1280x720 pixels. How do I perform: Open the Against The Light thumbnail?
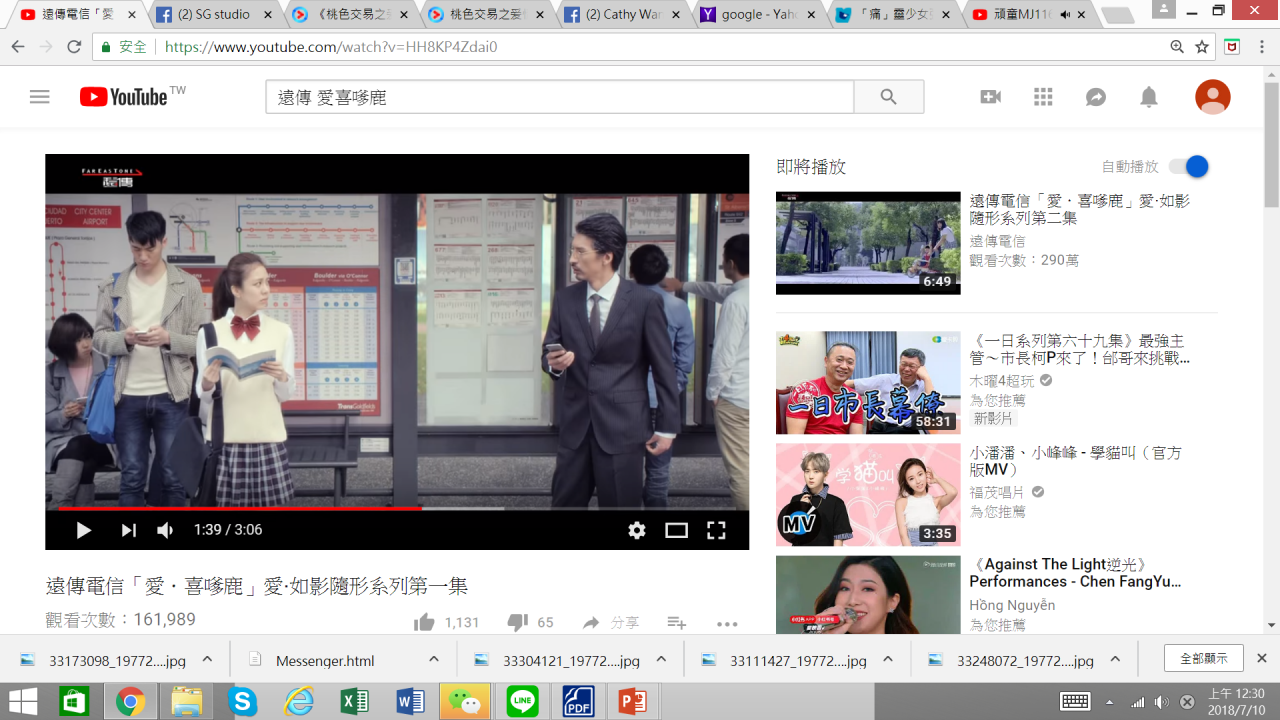tap(868, 594)
